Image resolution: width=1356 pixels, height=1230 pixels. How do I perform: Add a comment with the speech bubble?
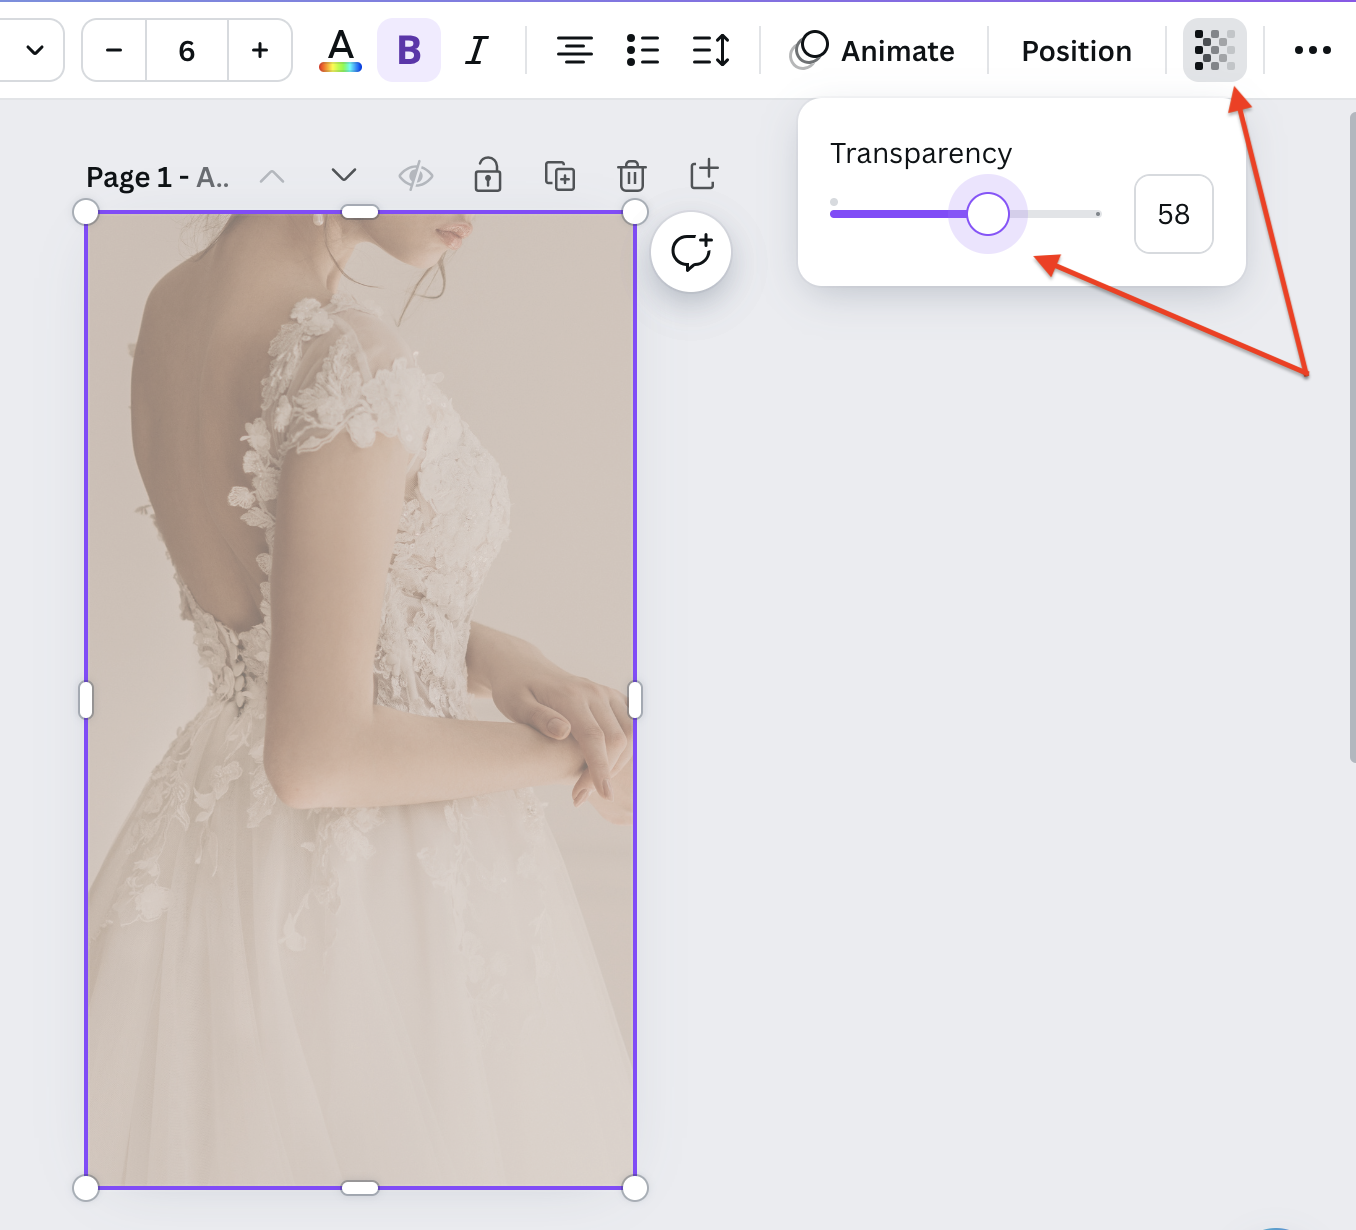coord(690,252)
